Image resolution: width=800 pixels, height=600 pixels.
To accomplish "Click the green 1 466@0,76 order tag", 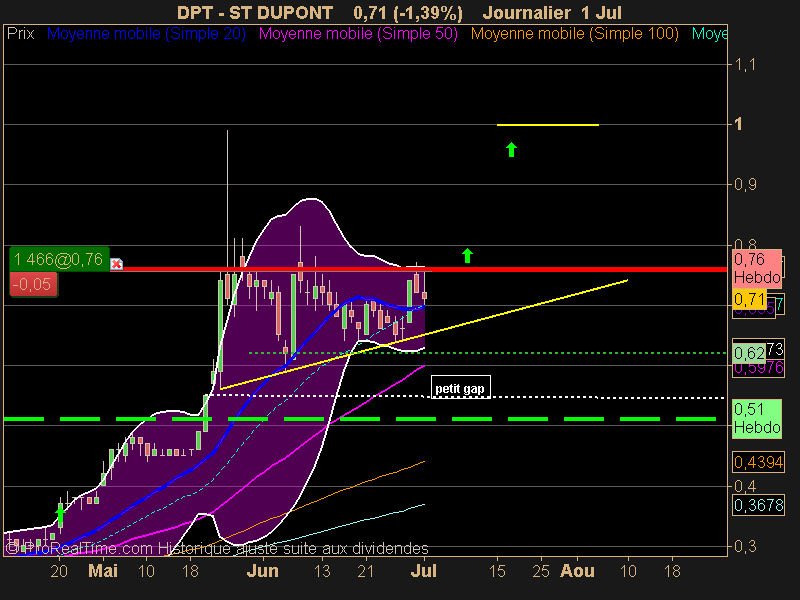I will point(59,259).
